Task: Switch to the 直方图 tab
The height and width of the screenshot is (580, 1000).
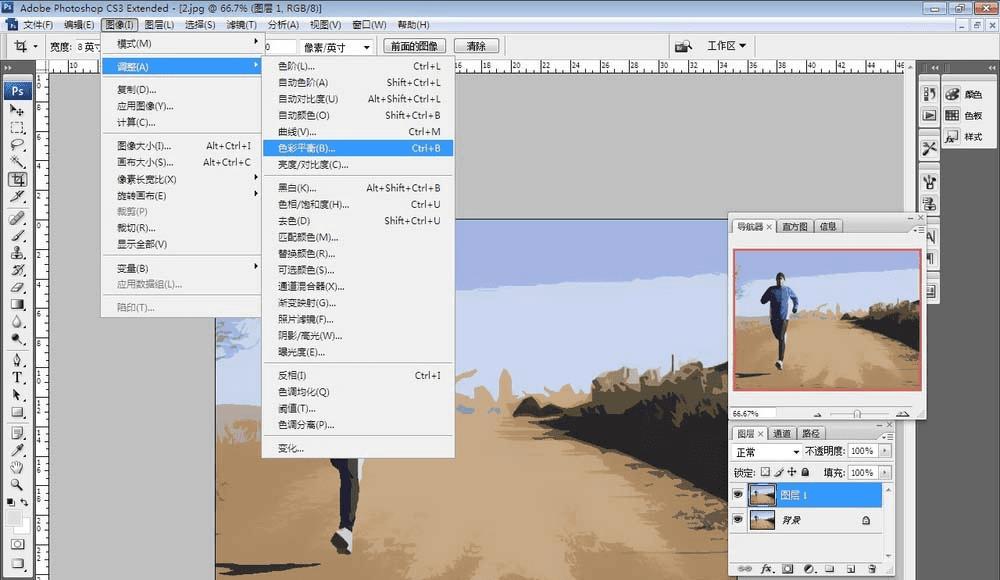Action: point(795,227)
